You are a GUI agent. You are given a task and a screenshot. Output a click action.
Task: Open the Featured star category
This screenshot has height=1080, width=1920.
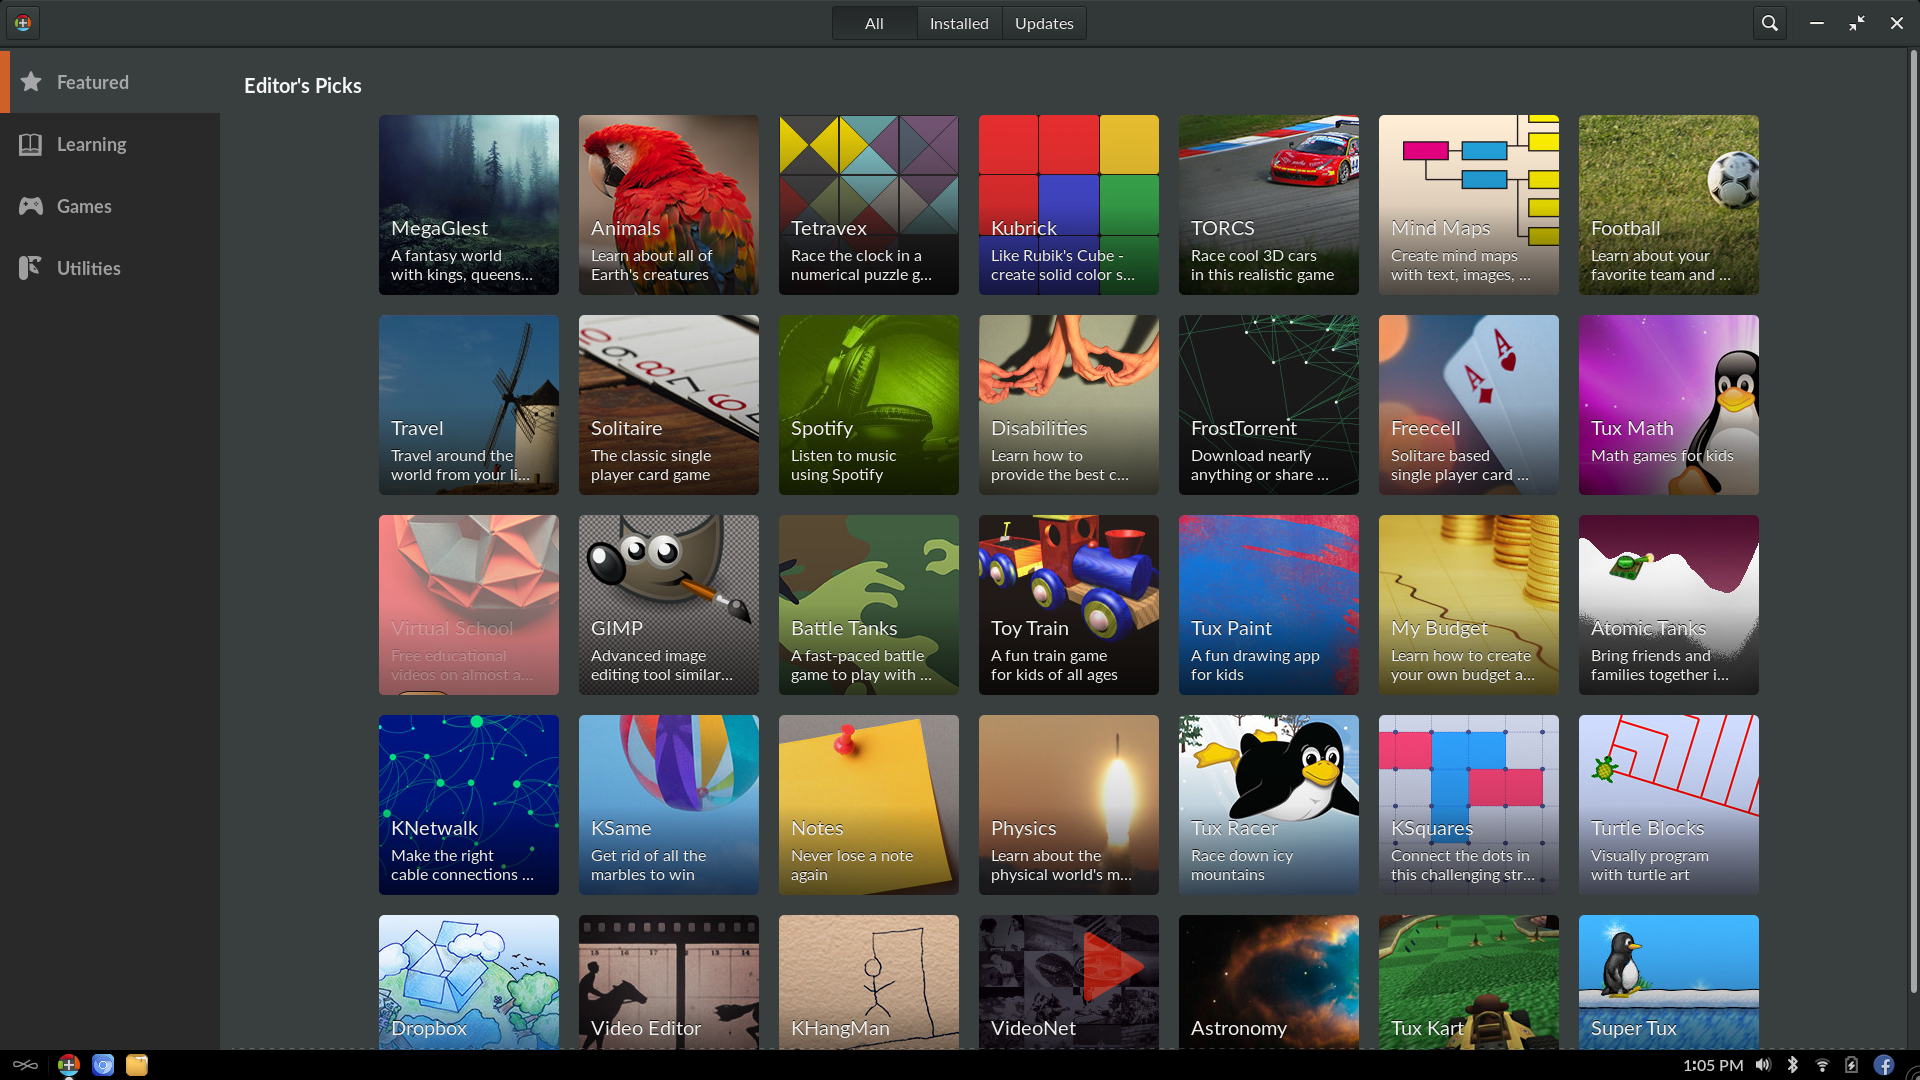31,82
